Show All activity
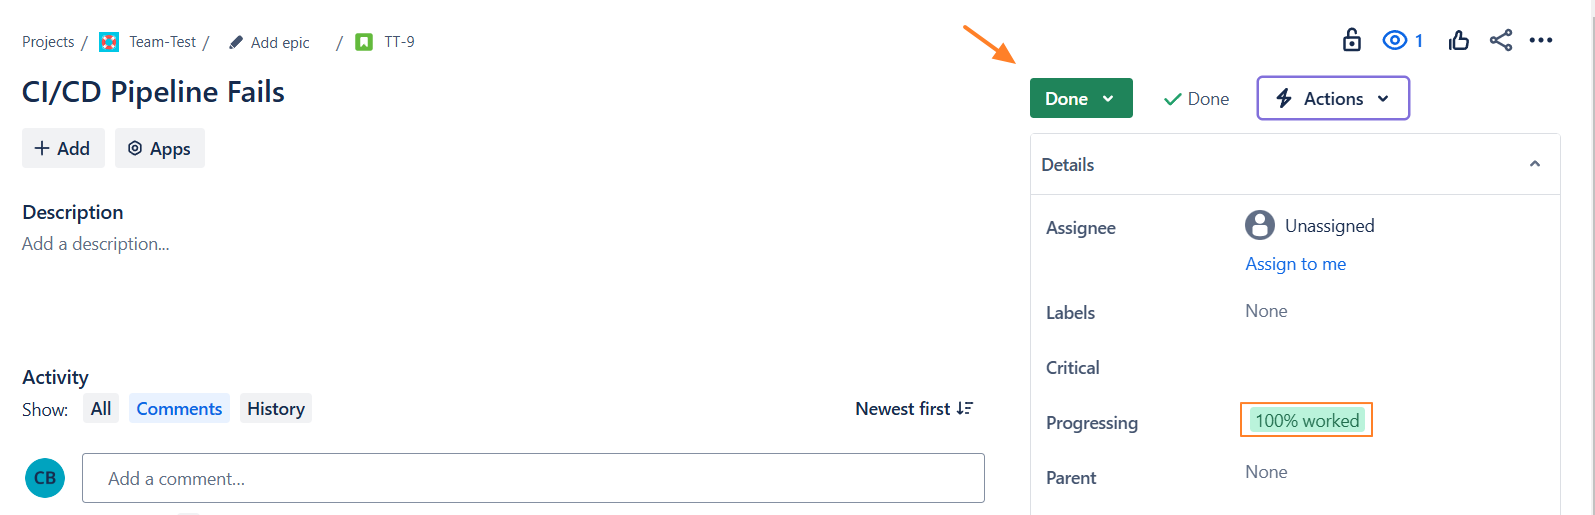This screenshot has height=515, width=1595. point(101,408)
